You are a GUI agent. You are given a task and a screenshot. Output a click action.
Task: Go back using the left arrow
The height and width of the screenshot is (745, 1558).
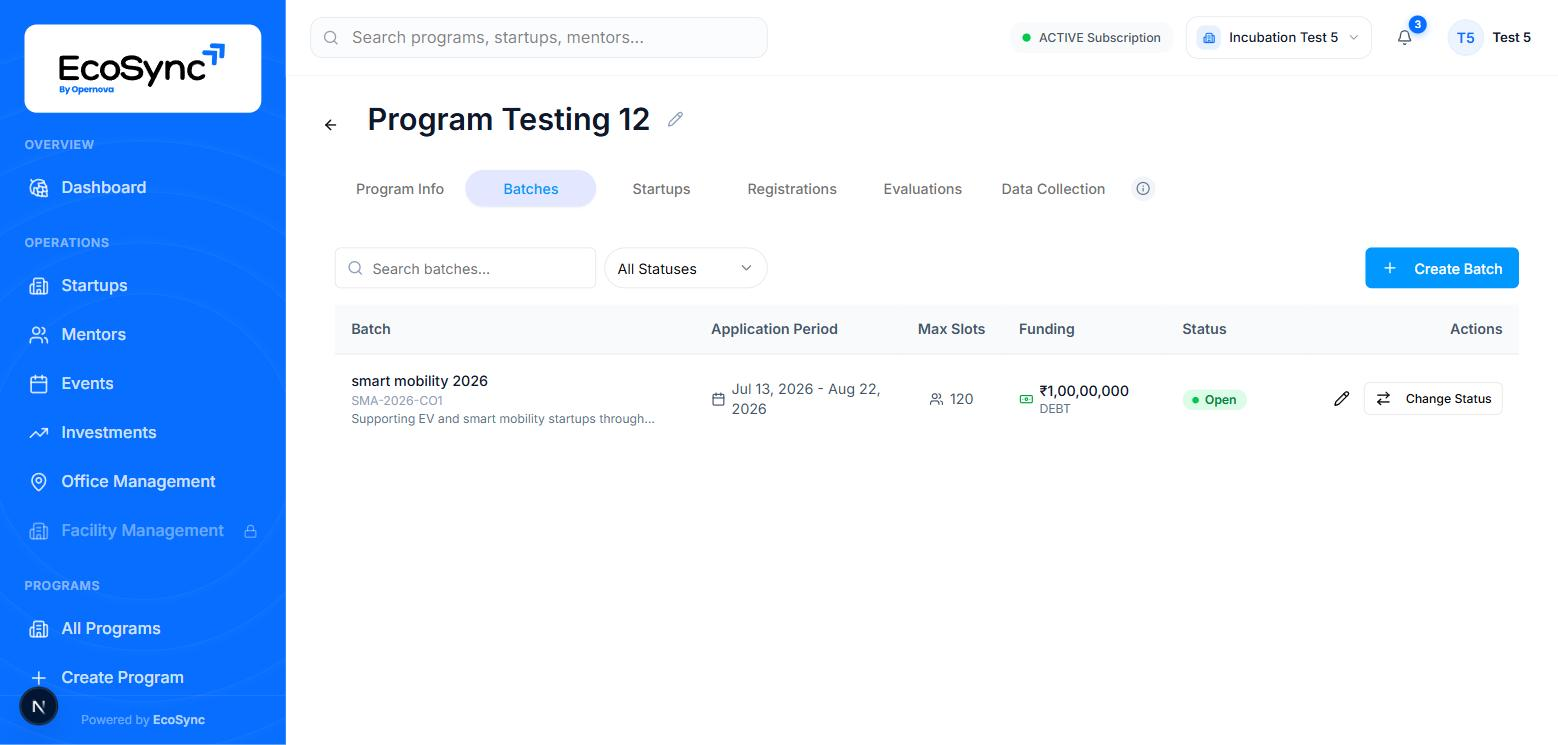331,125
